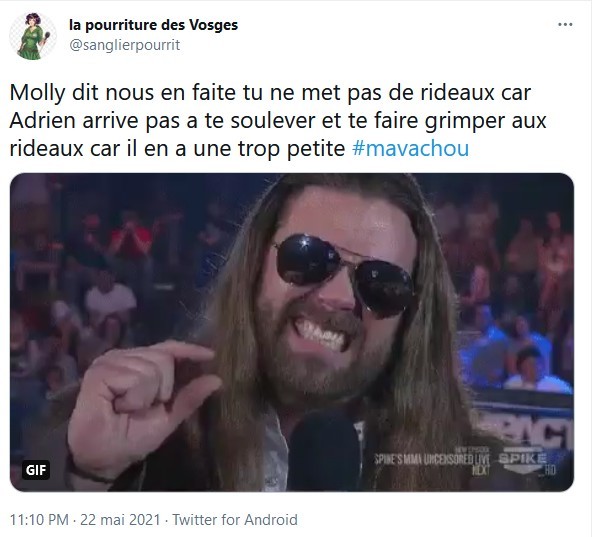Click the 22 mai 2021 date

120,520
